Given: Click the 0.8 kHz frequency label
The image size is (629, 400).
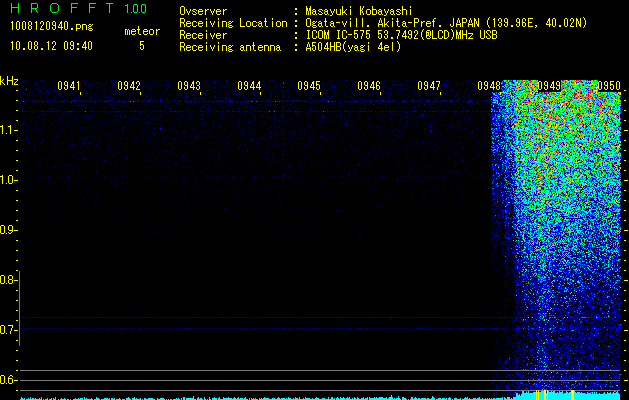Looking at the screenshot, I should (8, 280).
